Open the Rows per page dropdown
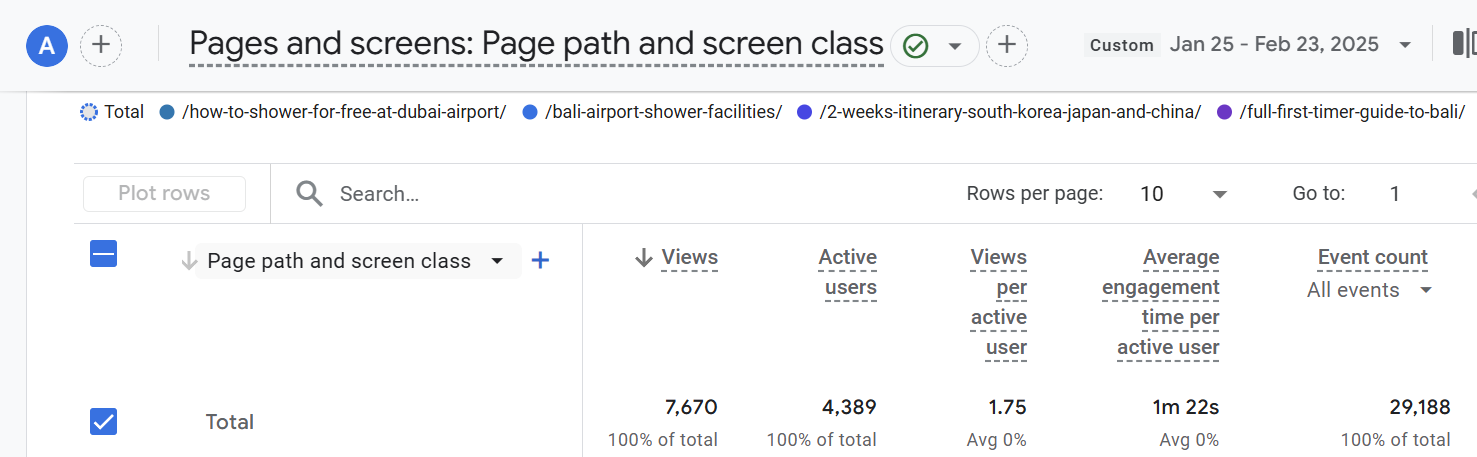The height and width of the screenshot is (457, 1477). (1219, 194)
